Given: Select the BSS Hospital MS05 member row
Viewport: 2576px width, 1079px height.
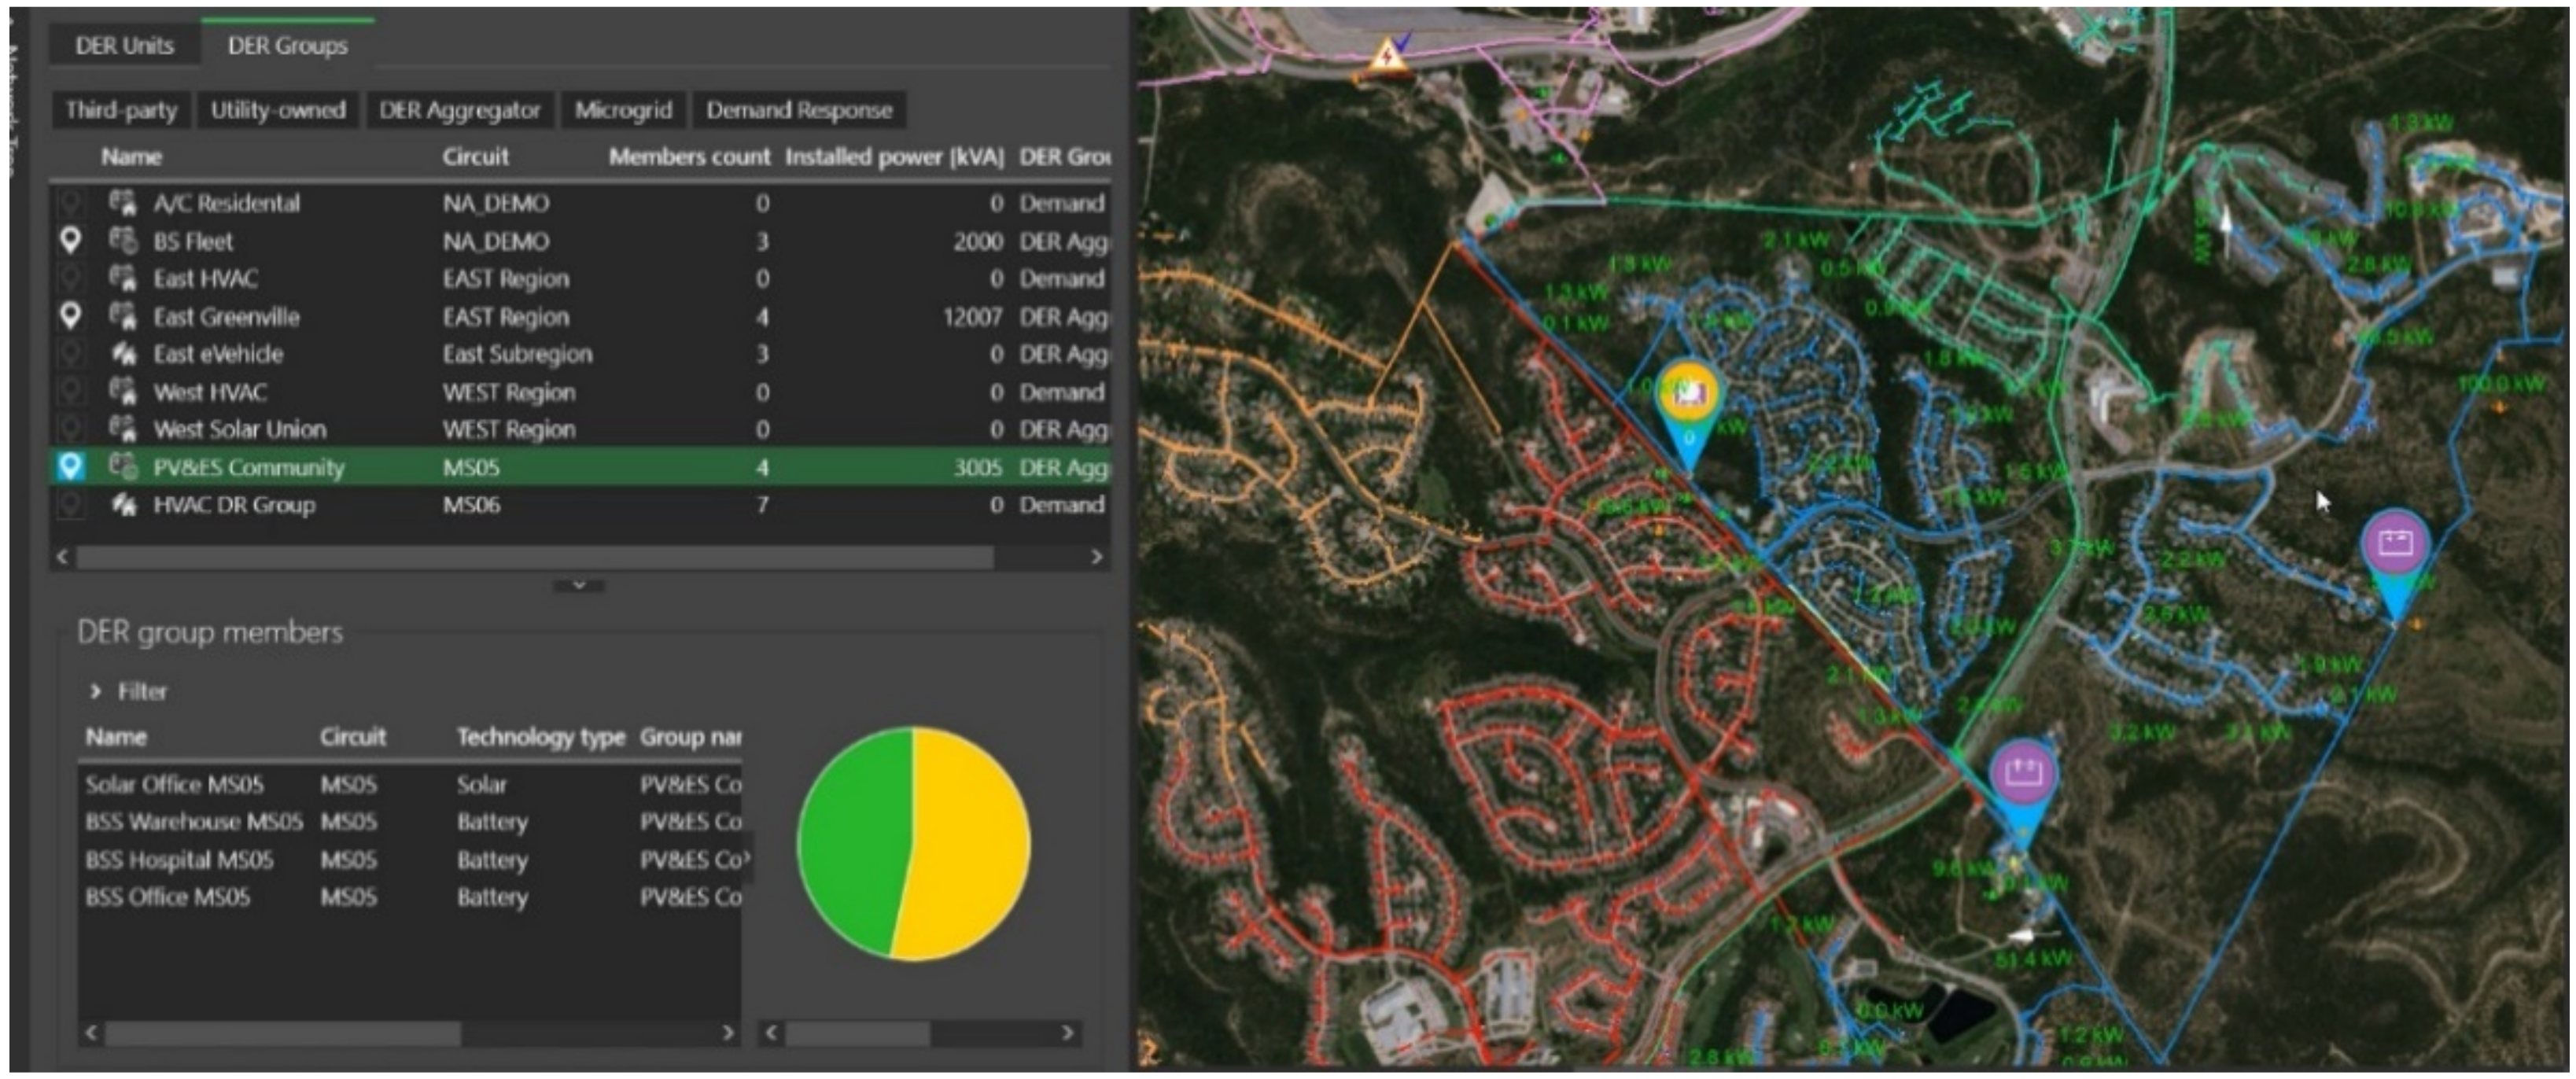Looking at the screenshot, I should (x=180, y=860).
